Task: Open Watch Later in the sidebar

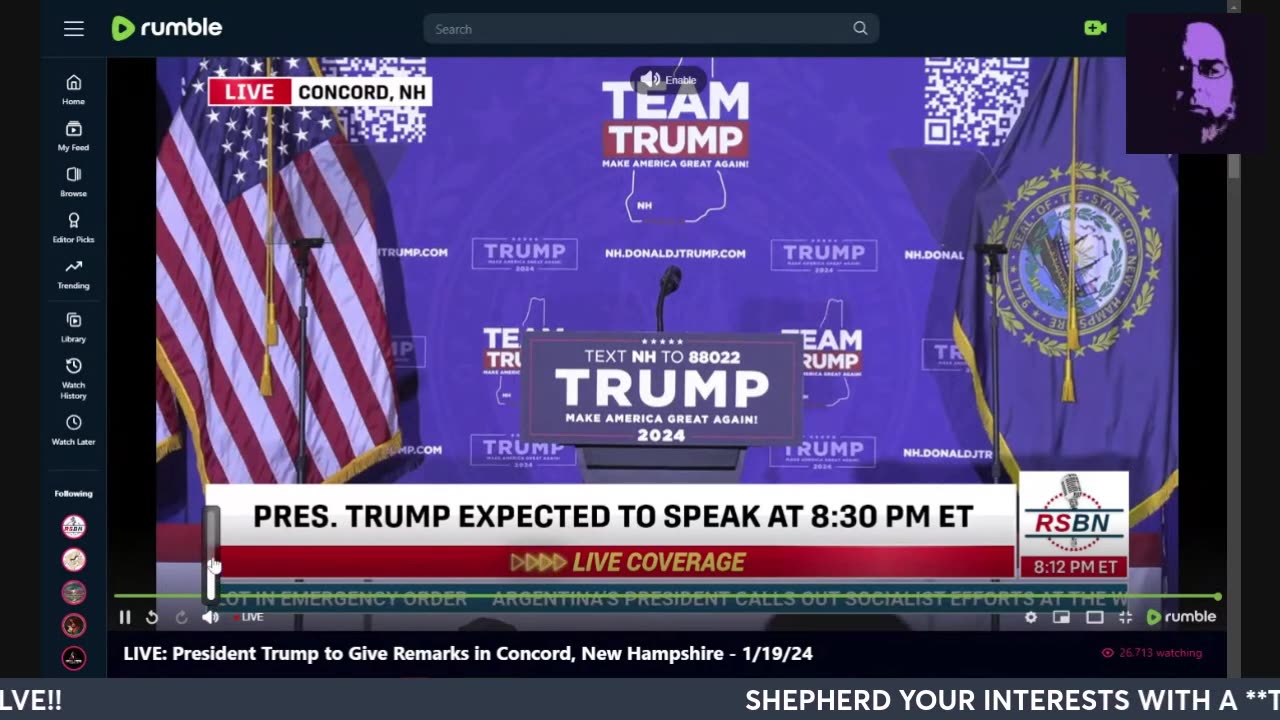Action: [73, 429]
